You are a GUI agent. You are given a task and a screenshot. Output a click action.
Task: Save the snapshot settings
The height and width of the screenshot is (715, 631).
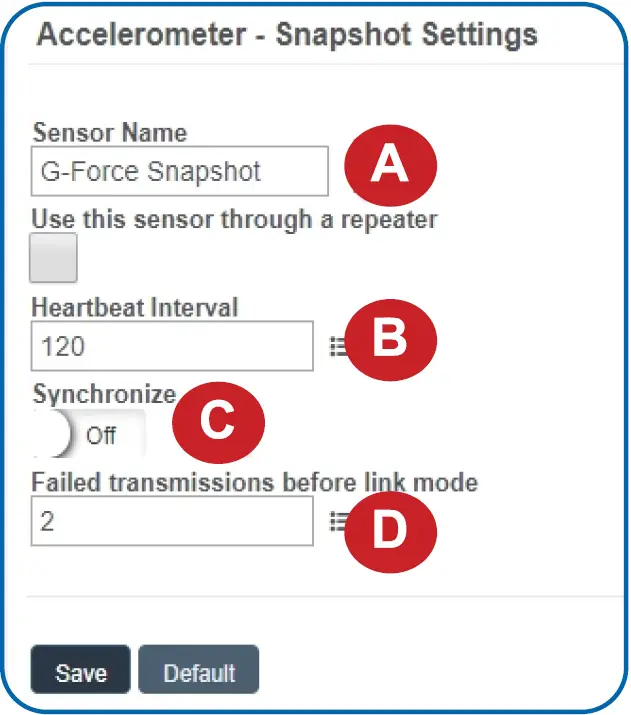click(x=80, y=670)
